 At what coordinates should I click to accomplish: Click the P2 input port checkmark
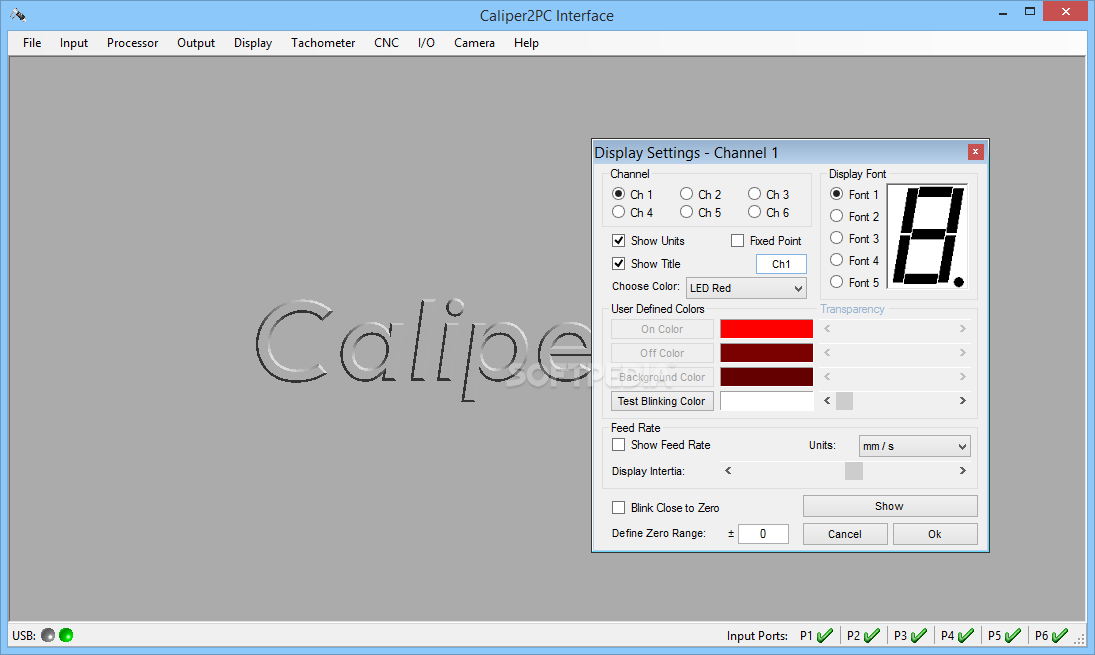click(872, 635)
